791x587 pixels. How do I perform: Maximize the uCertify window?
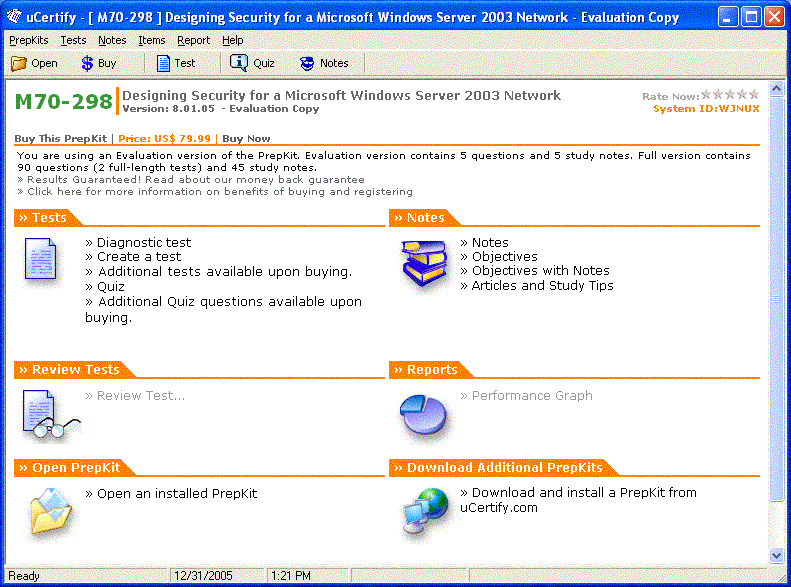751,17
